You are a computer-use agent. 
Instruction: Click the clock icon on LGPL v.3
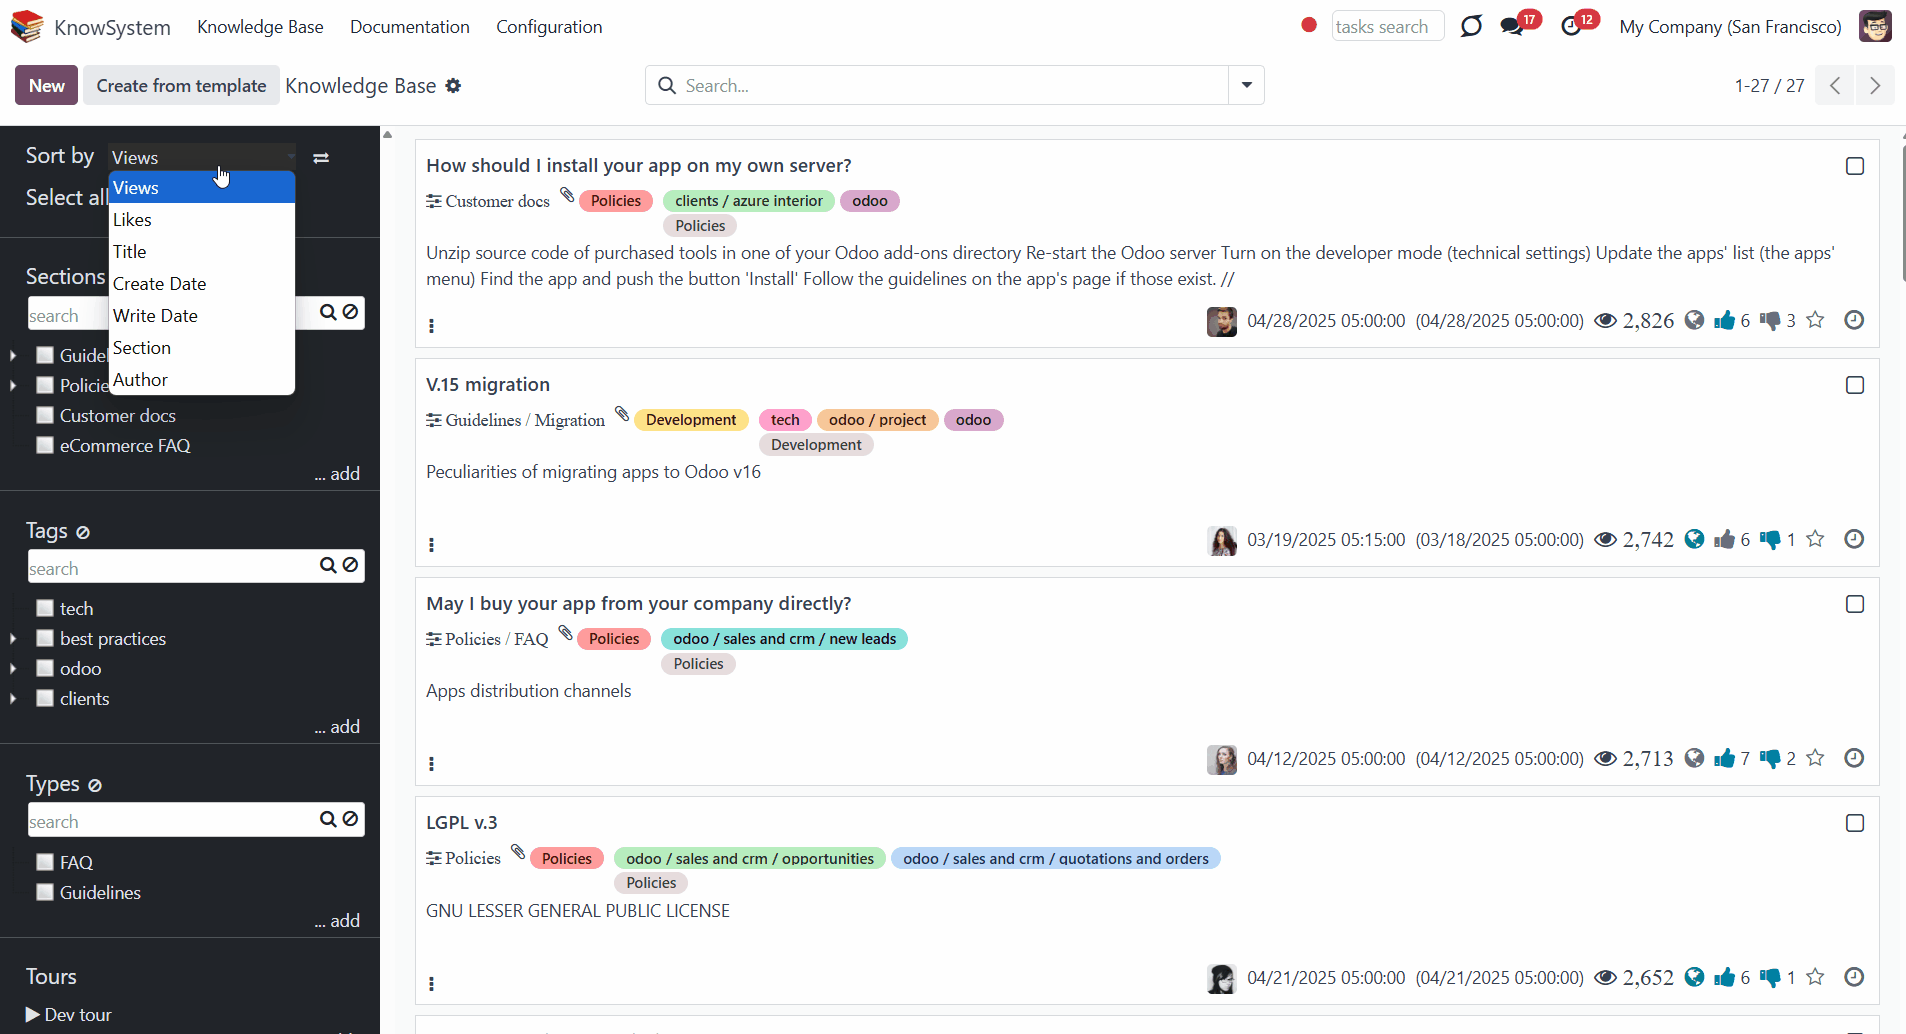(1853, 978)
